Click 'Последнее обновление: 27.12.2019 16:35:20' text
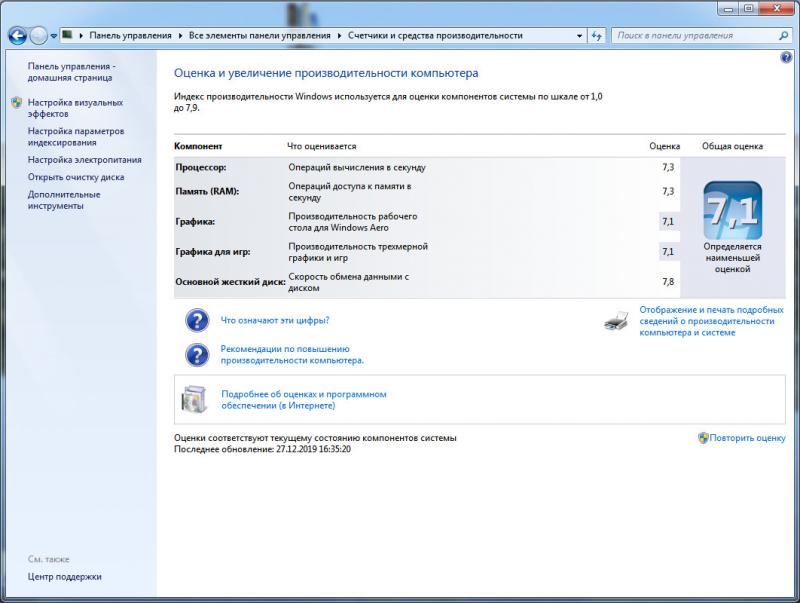The height and width of the screenshot is (603, 800). click(x=262, y=449)
